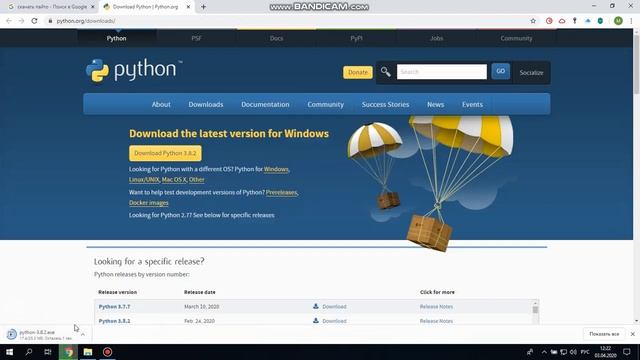Screen dimensions: 640x360
Task: Close the downloads bar
Action: 633,334
